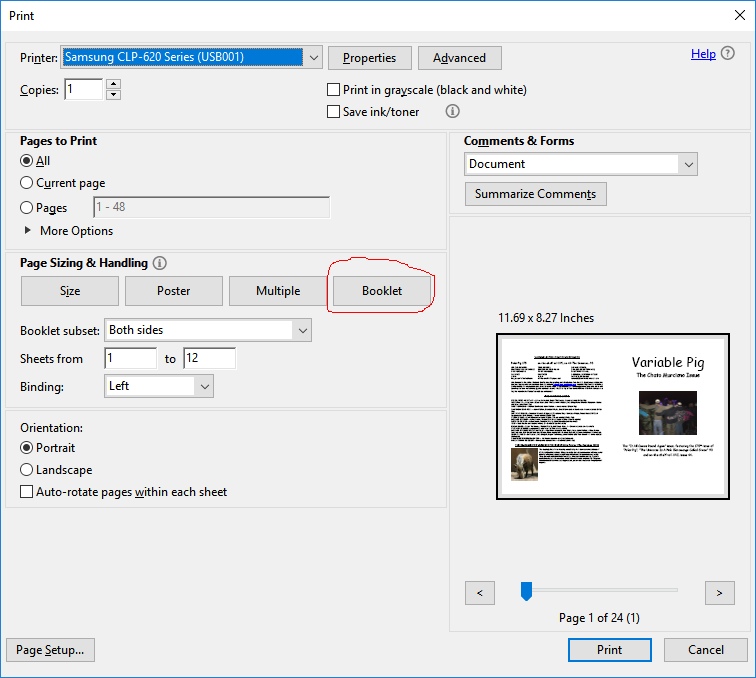Enable Auto-rotate pages within each sheet

[27, 492]
